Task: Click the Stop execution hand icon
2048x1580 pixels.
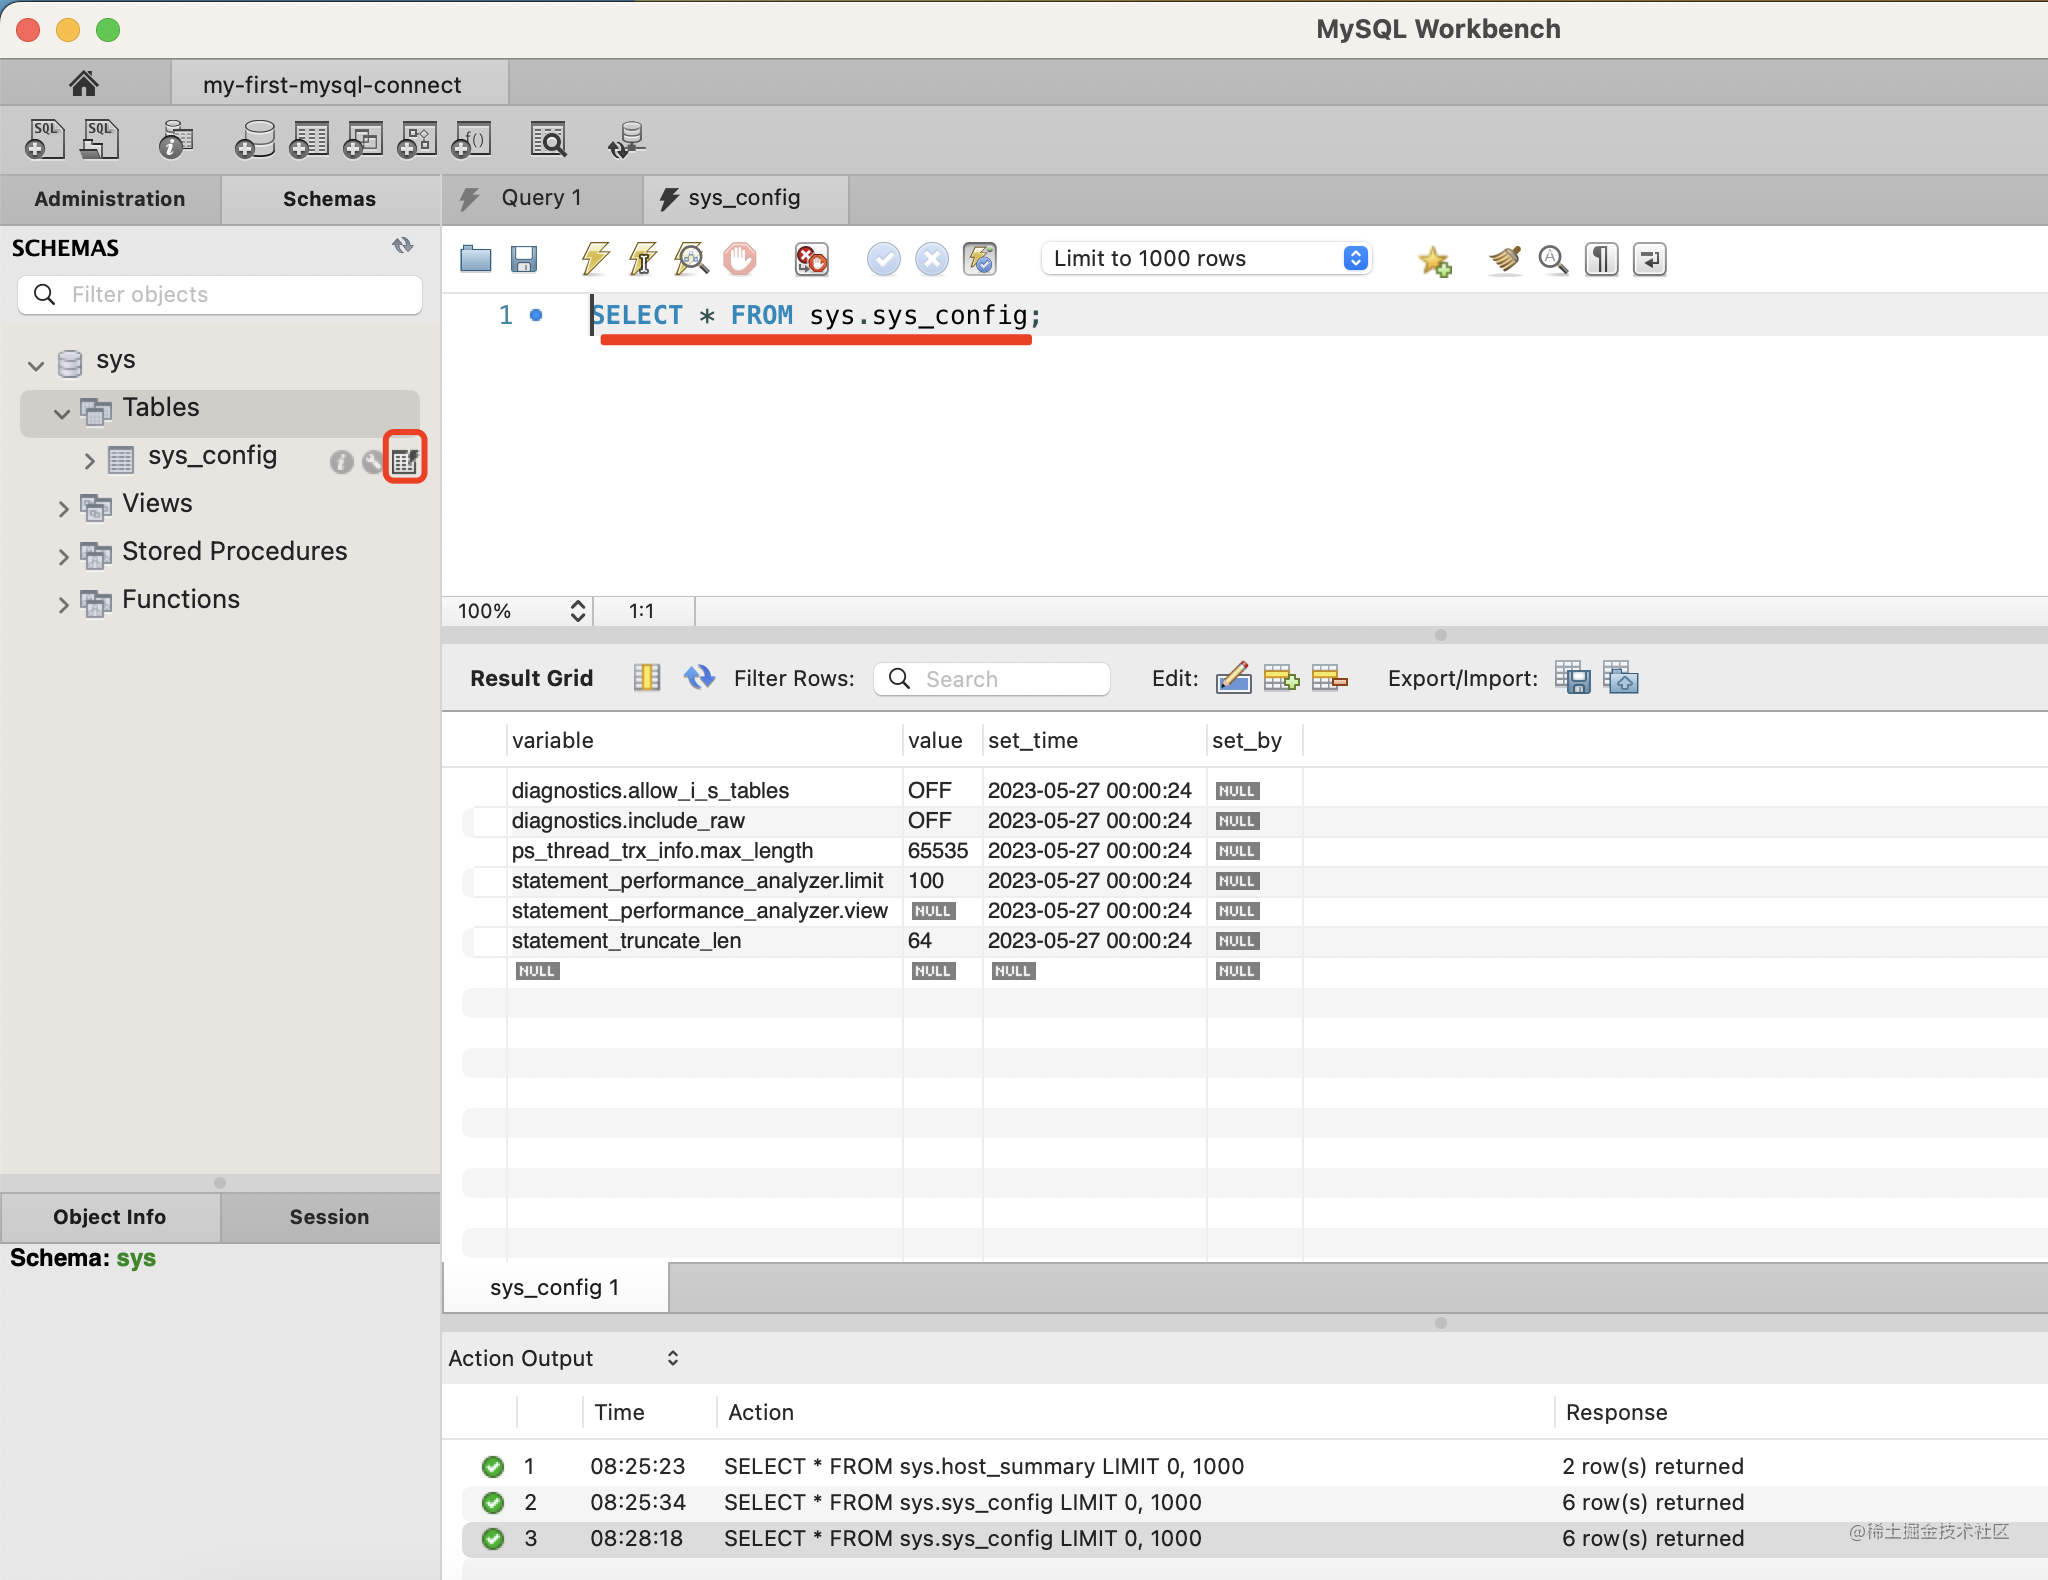Action: 740,259
